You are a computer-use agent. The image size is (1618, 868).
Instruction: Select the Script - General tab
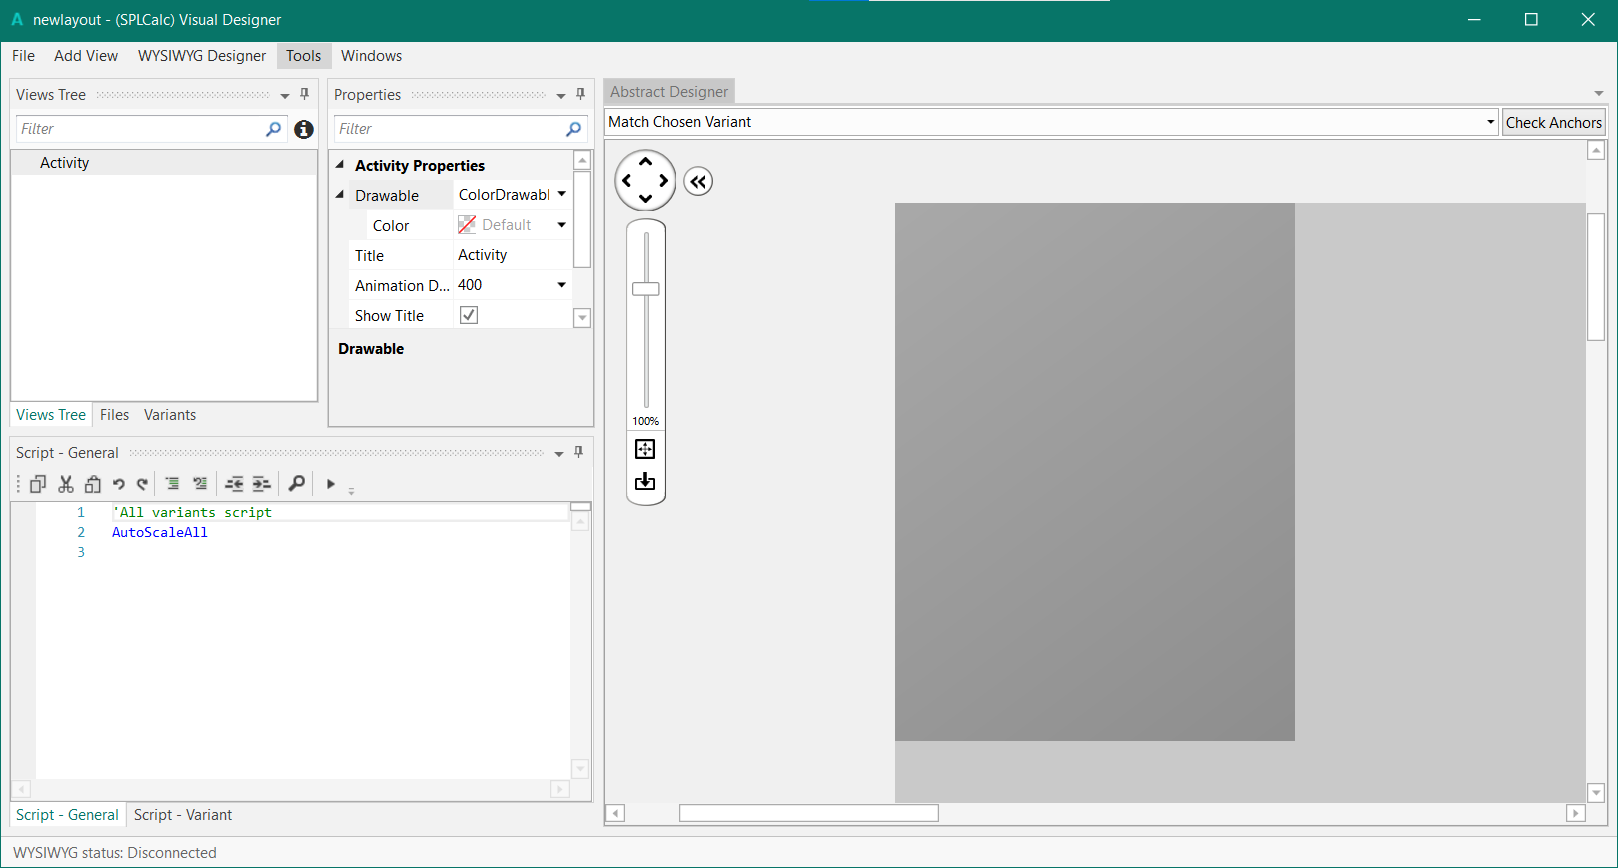tap(67, 815)
